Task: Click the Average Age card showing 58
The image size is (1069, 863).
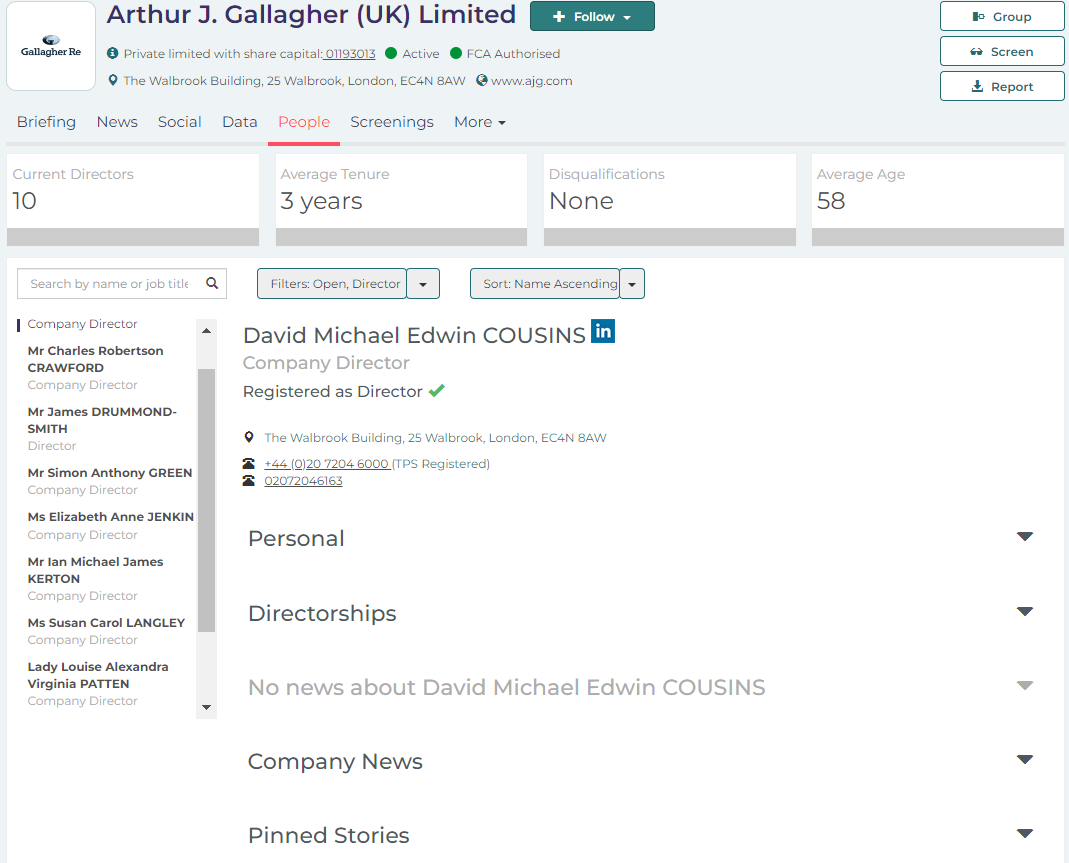Action: tap(937, 199)
